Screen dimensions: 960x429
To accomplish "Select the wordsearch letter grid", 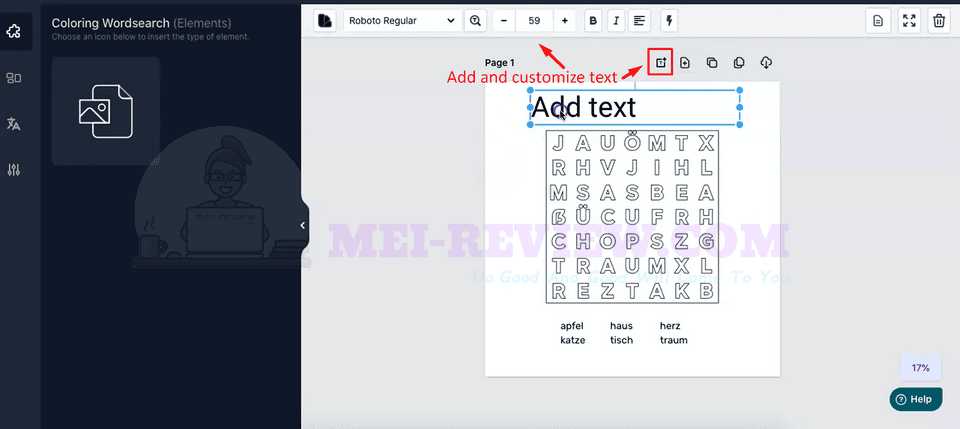I will 632,217.
